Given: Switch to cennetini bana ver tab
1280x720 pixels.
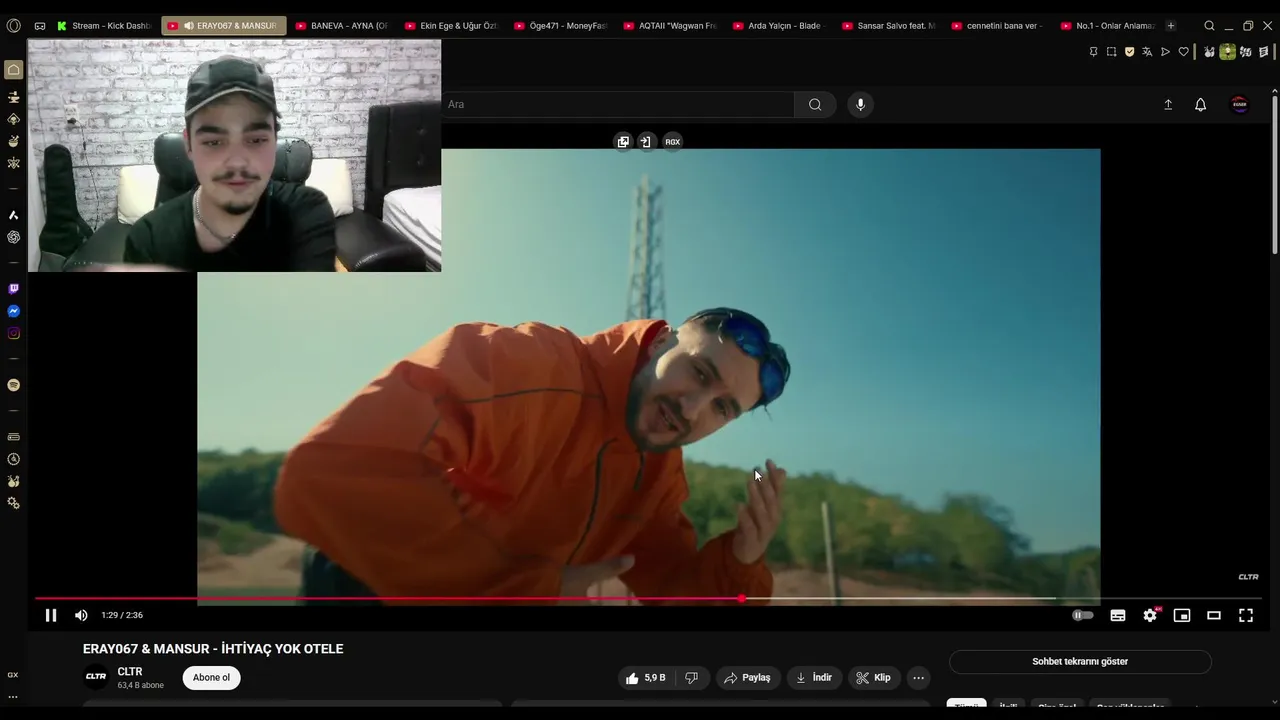Looking at the screenshot, I should tap(999, 26).
